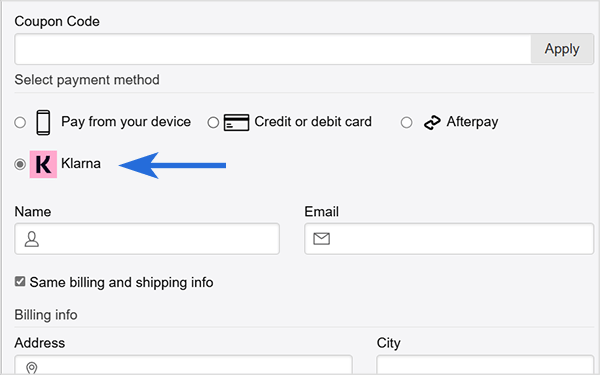600x375 pixels.
Task: Click the envelope icon in Email field
Action: point(321,239)
